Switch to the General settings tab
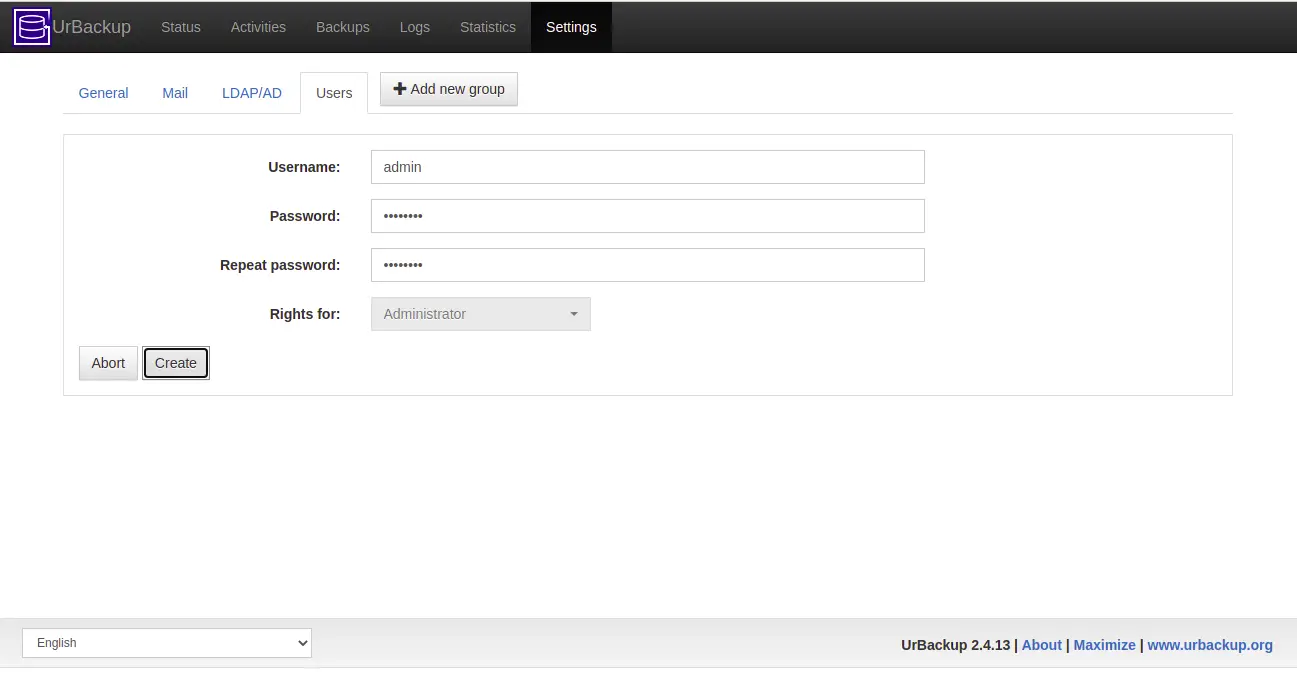 103,93
